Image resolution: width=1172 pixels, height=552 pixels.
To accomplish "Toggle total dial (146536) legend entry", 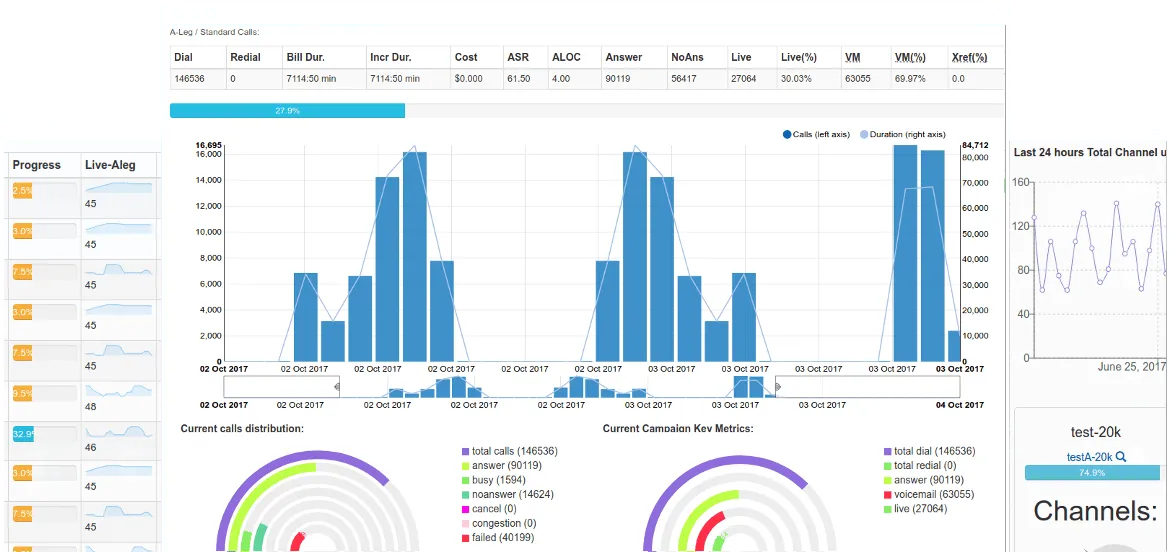I will (x=929, y=451).
